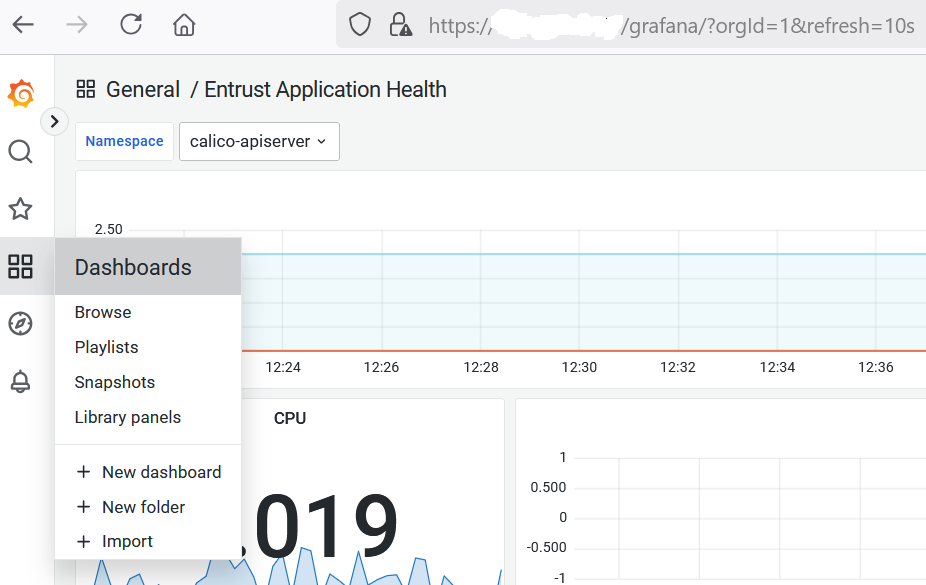This screenshot has height=585, width=926.
Task: Select Browse in the Dashboards menu
Action: coord(103,312)
